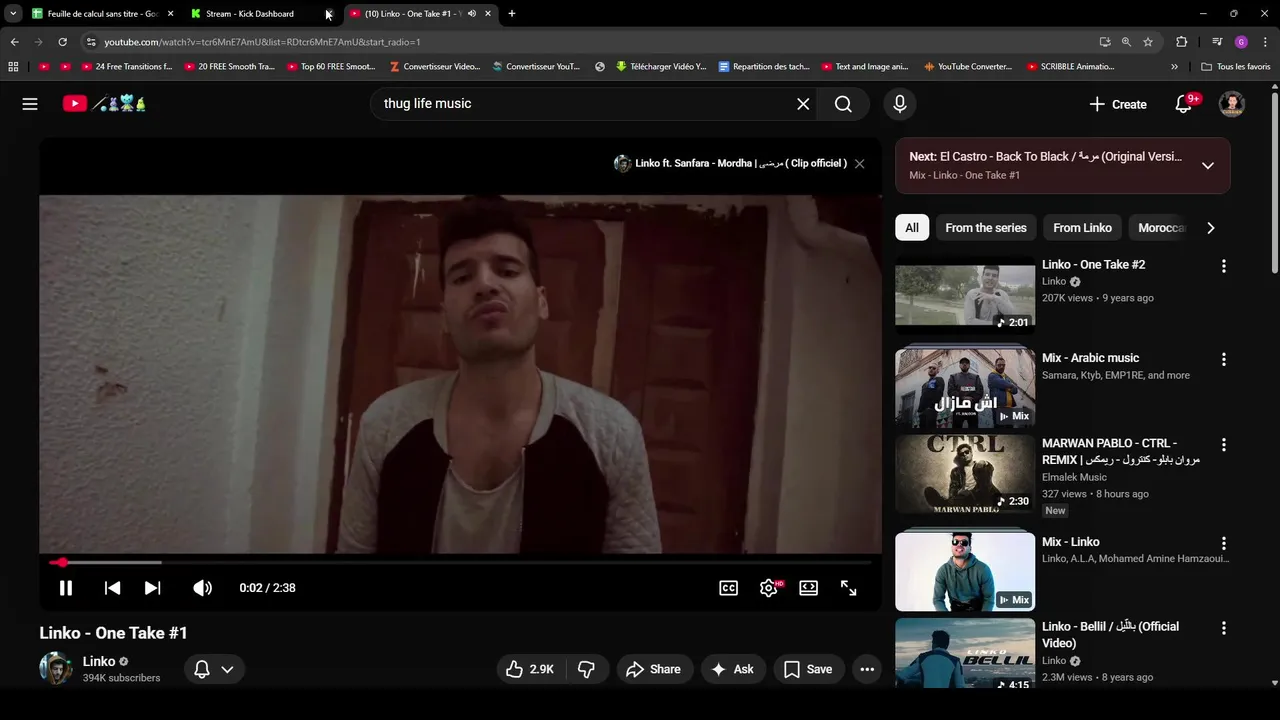
Task: Select the All filter chip
Action: tap(912, 228)
